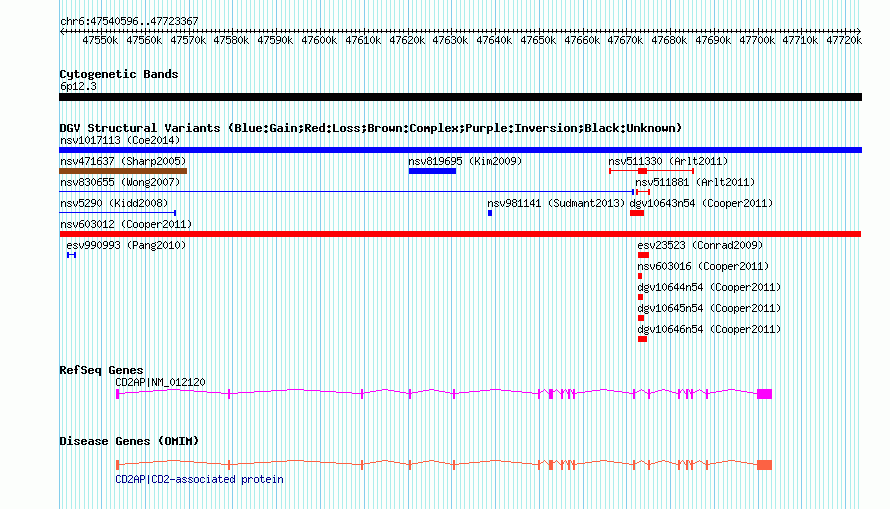The width and height of the screenshot is (890, 509).
Task: Click the large pink last exon of CD2AP
Action: 765,394
